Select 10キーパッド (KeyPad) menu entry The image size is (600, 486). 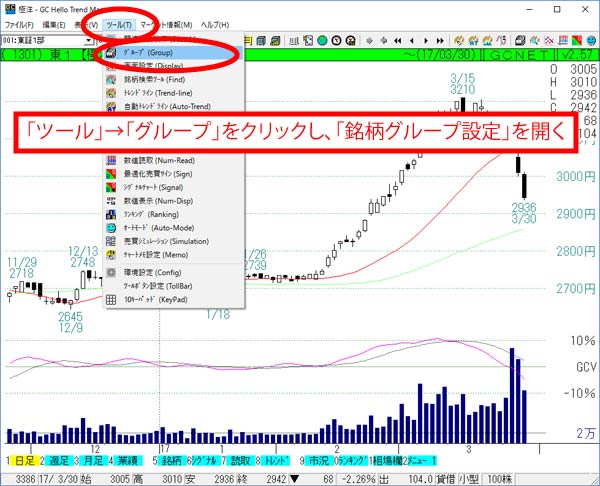click(x=174, y=300)
